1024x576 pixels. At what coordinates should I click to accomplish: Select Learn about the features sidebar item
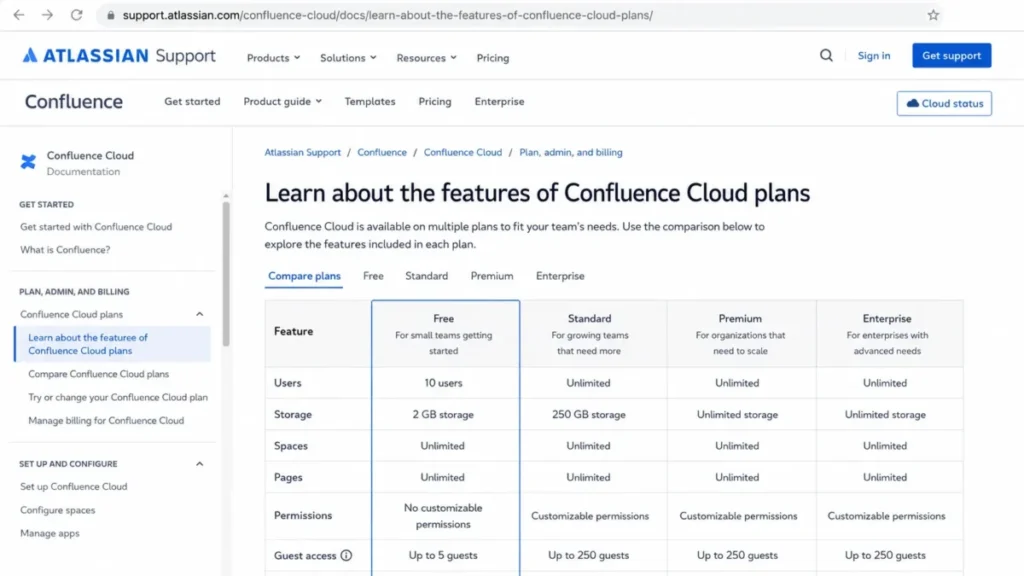tap(112, 344)
